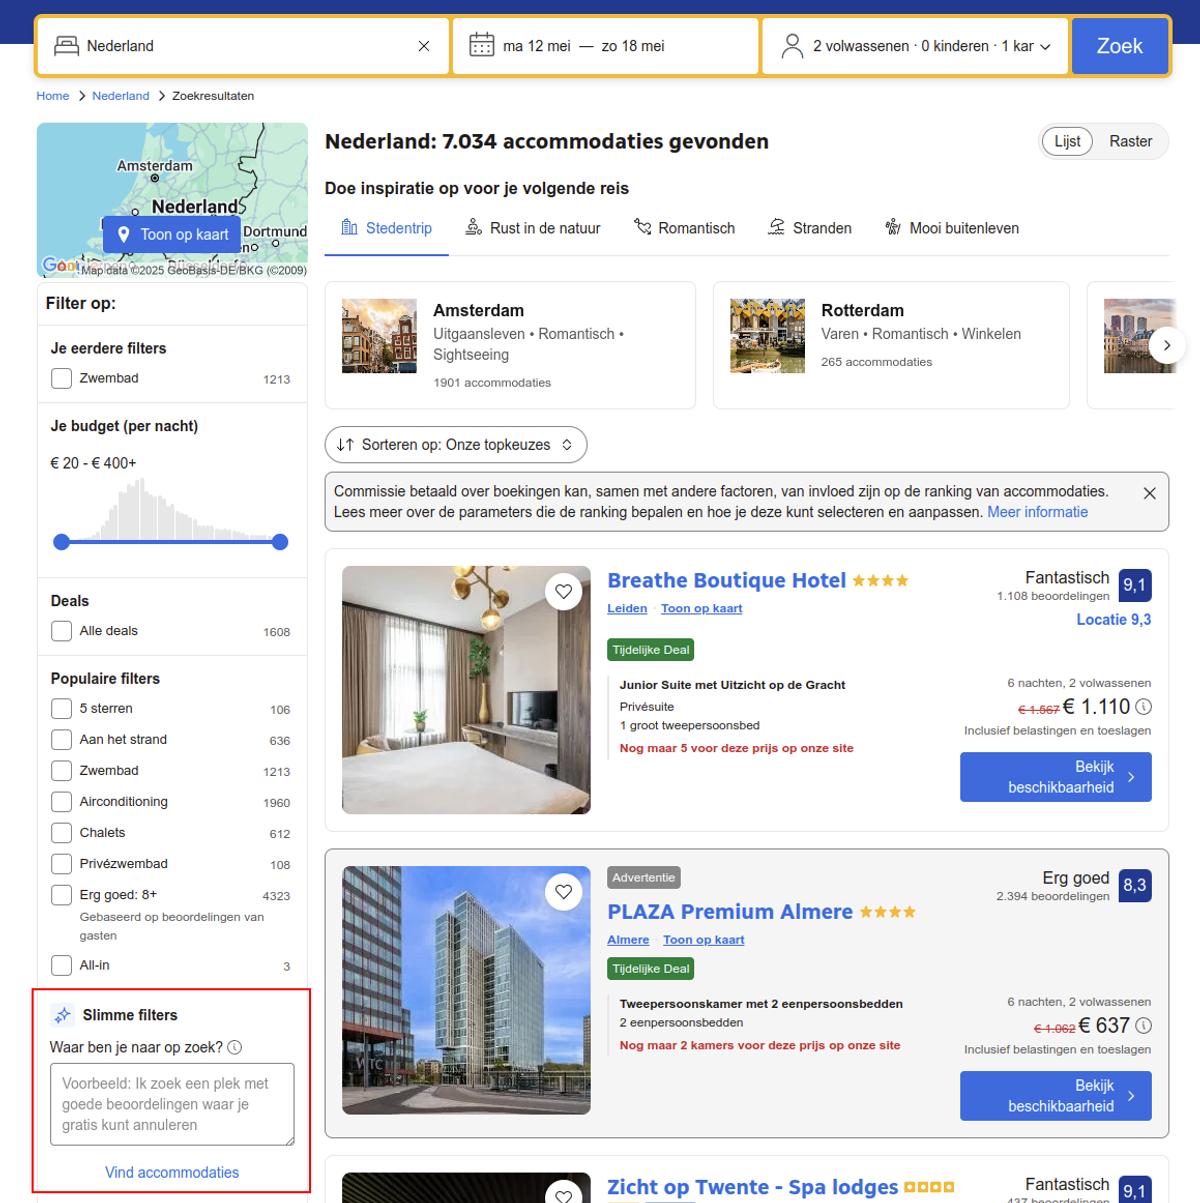Image resolution: width=1200 pixels, height=1203 pixels.
Task: Check the Erg goed: 8+ filter
Action: pos(61,895)
